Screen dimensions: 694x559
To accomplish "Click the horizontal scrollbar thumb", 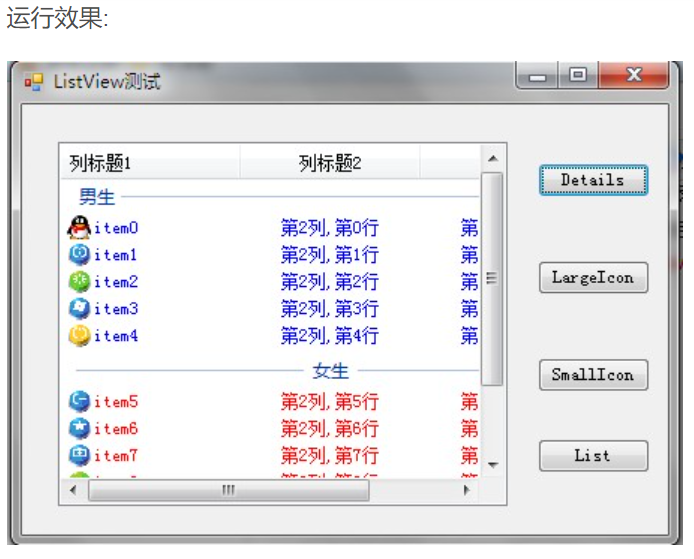I will tap(228, 490).
